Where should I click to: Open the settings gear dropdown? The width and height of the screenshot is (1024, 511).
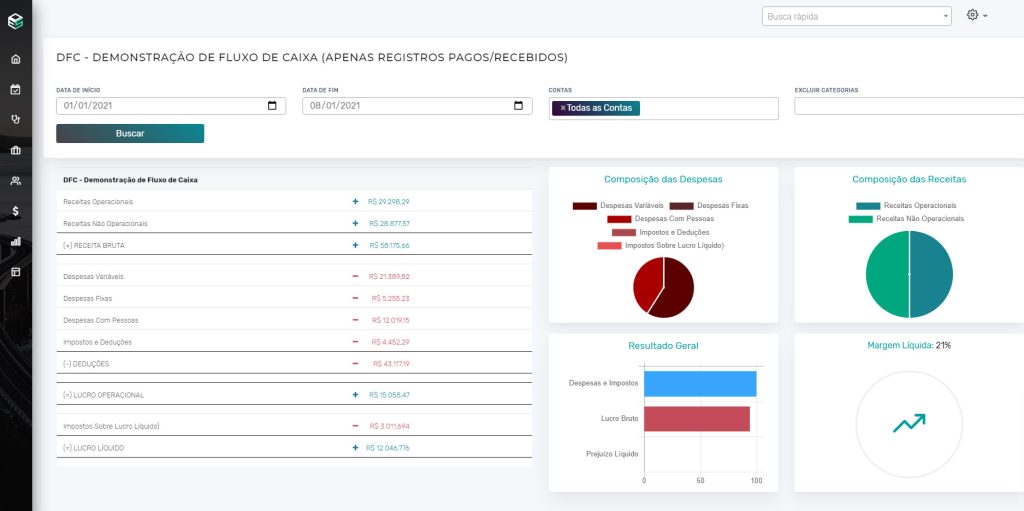977,15
